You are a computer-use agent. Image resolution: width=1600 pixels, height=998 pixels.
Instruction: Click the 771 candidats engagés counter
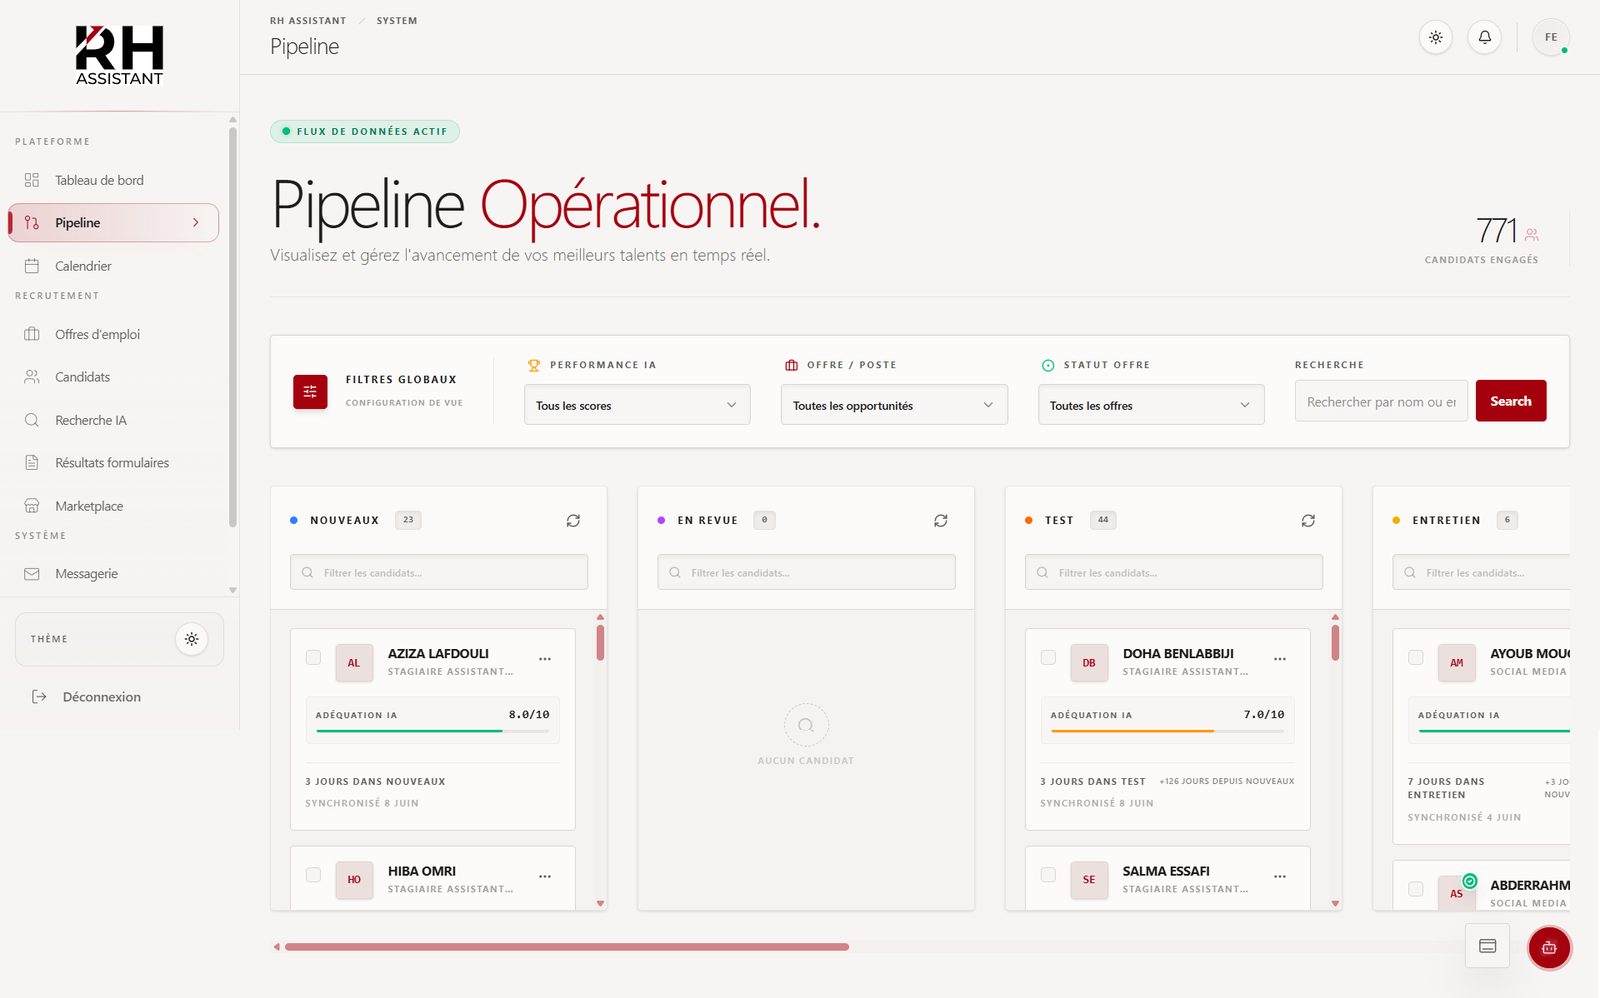[x=1496, y=231]
